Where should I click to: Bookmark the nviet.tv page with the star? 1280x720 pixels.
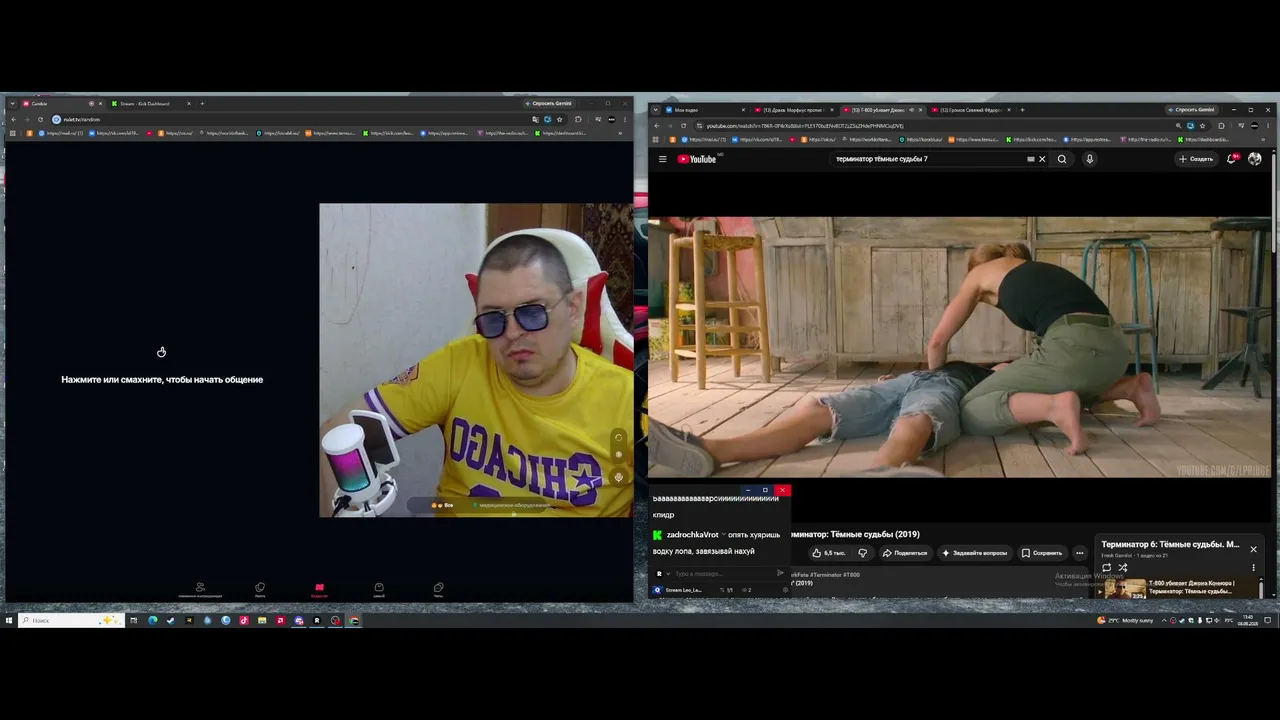point(559,120)
